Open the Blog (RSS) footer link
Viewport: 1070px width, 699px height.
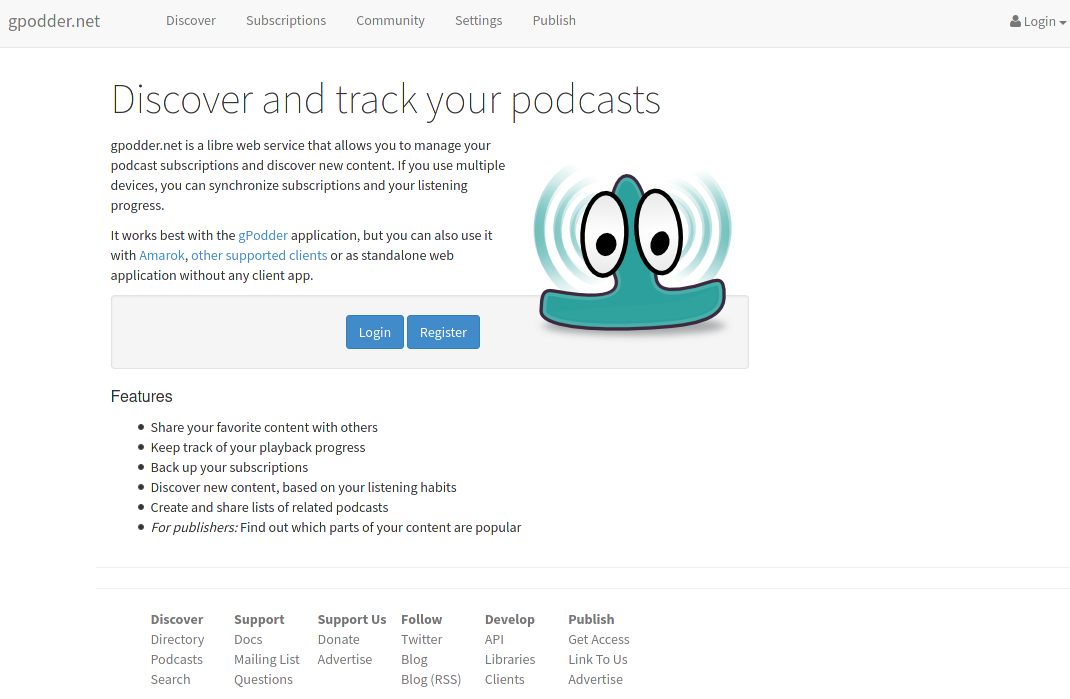click(x=431, y=679)
